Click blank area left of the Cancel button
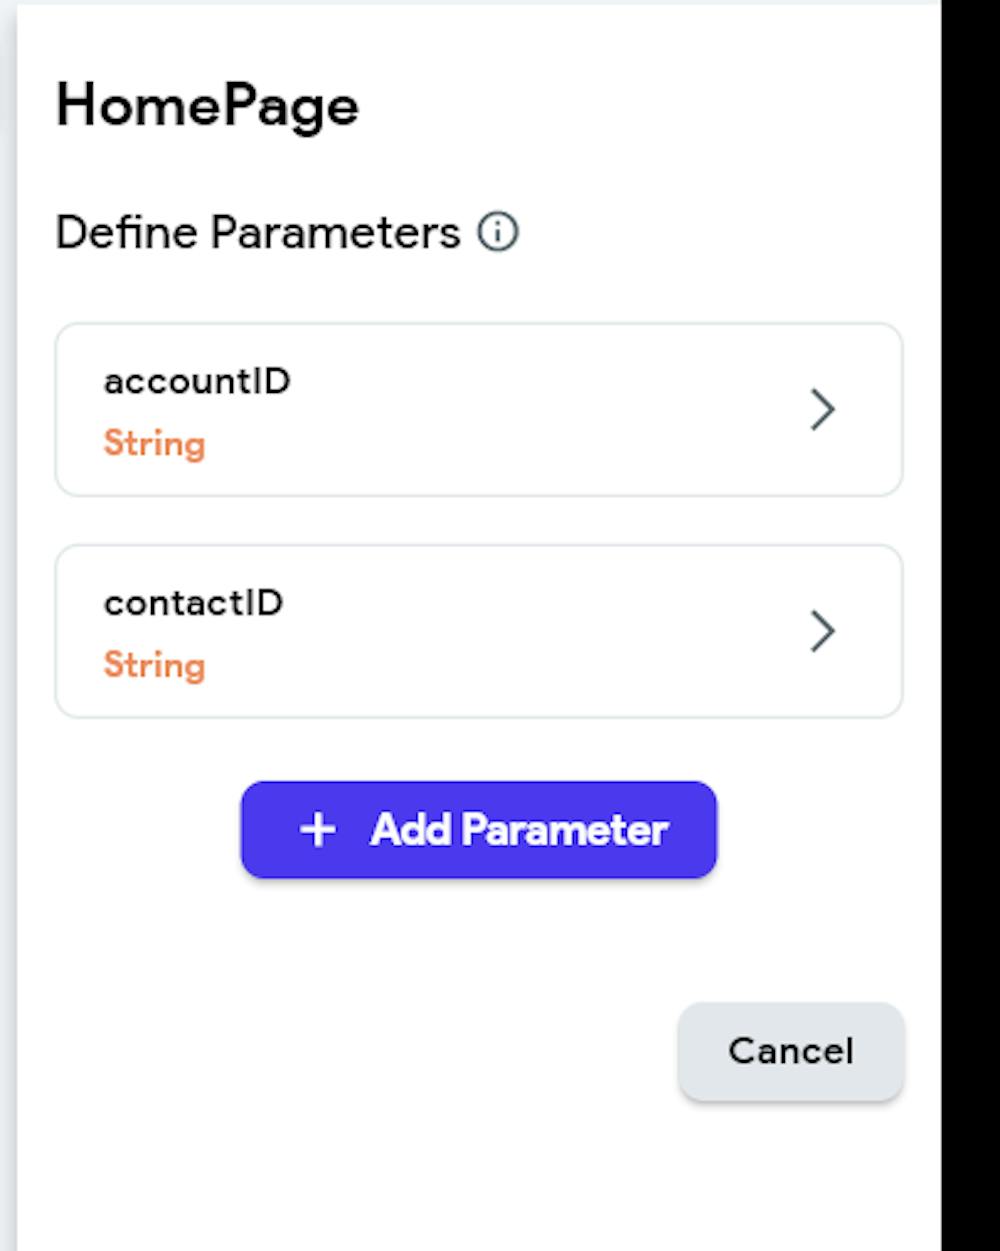 pyautogui.click(x=400, y=1052)
